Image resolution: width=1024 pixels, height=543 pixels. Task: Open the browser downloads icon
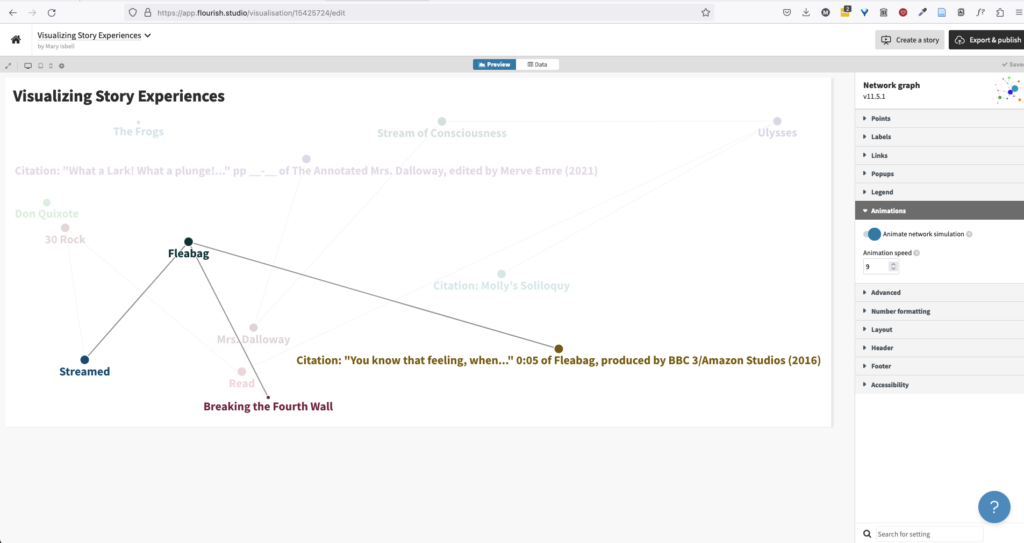pos(806,12)
